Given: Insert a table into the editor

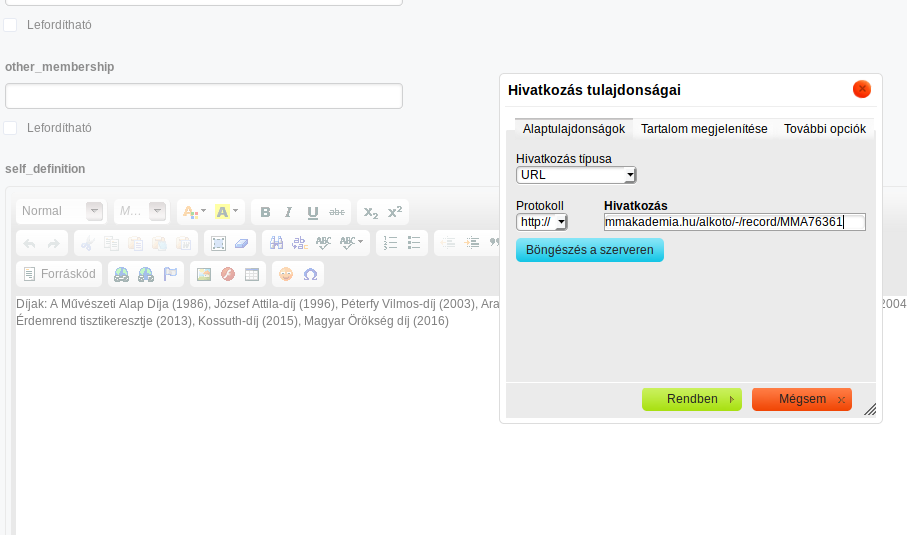Looking at the screenshot, I should point(252,275).
